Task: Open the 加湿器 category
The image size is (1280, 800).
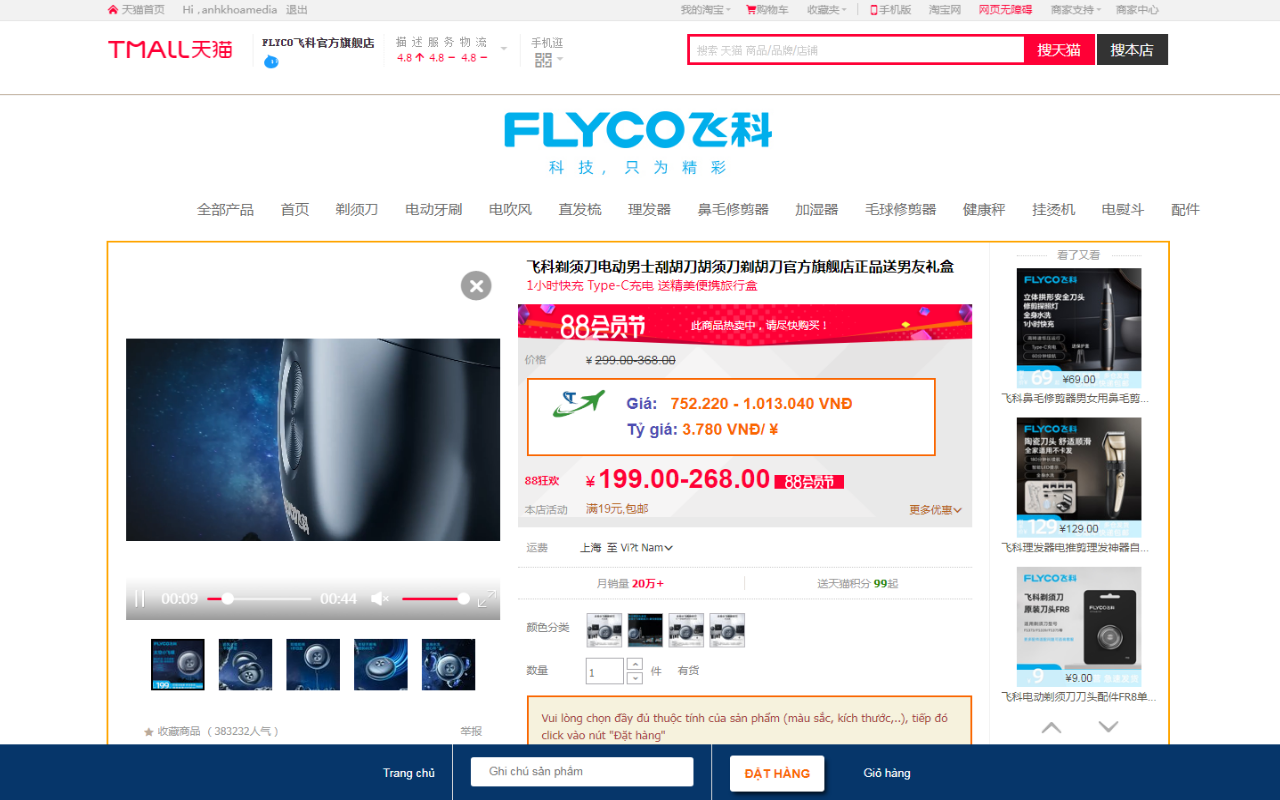Action: (817, 210)
